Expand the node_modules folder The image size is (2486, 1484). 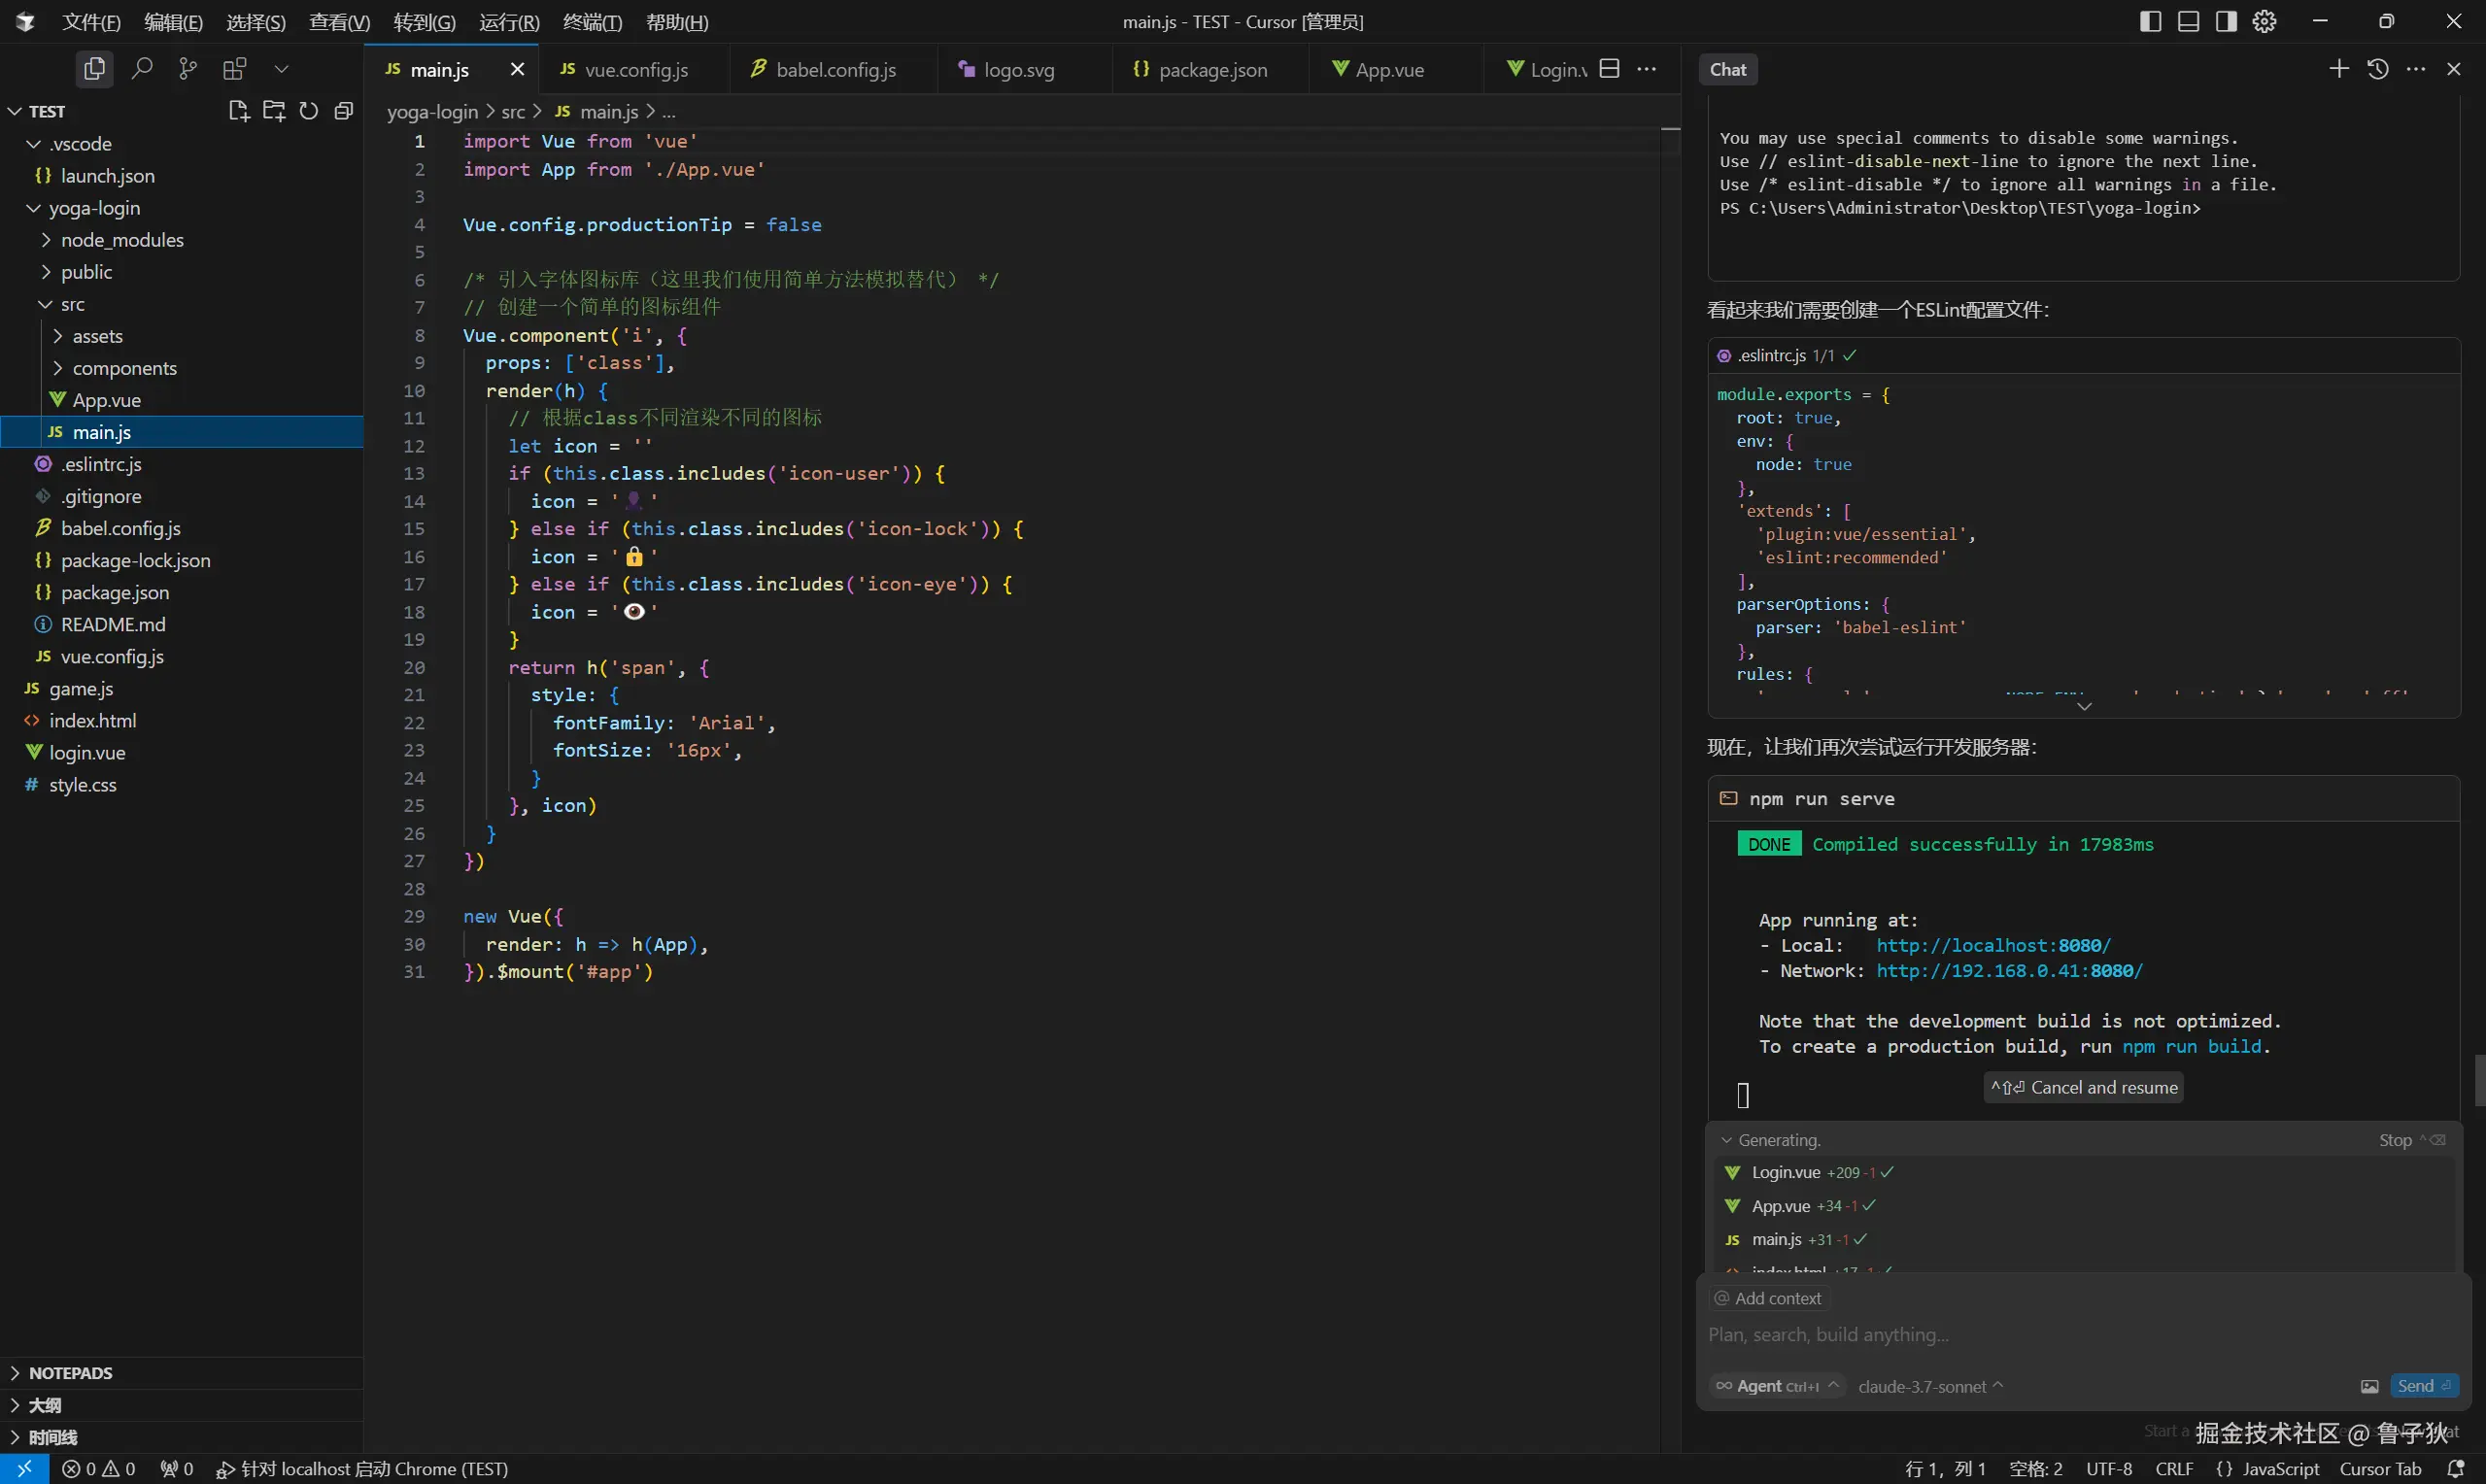(x=121, y=240)
